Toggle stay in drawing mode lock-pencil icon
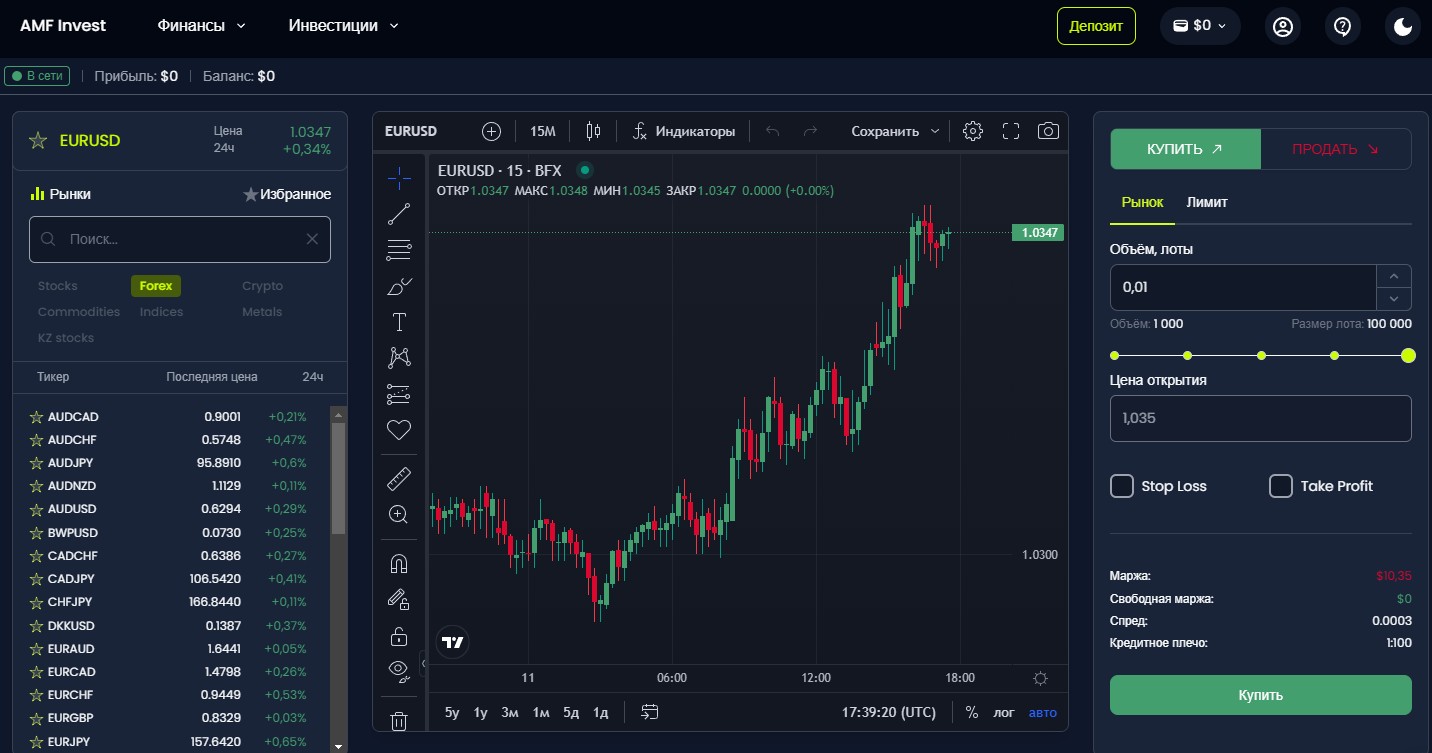 click(x=399, y=600)
